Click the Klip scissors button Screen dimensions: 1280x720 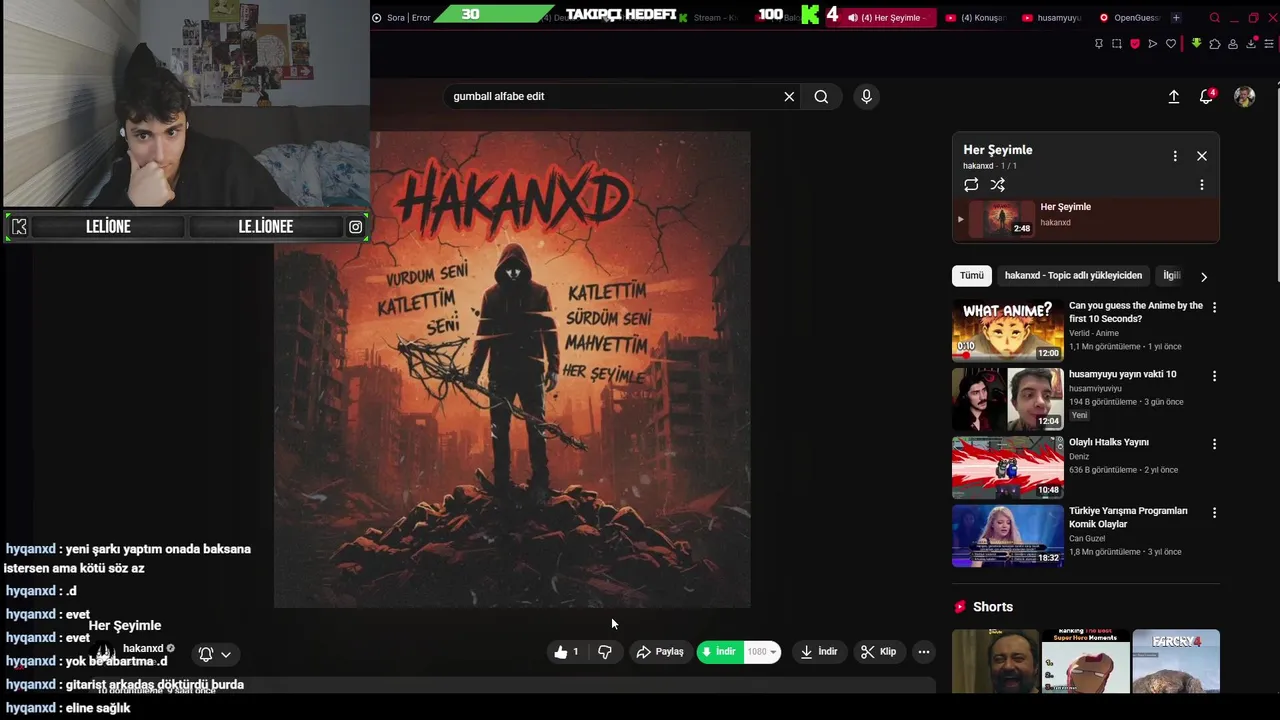pyautogui.click(x=878, y=652)
